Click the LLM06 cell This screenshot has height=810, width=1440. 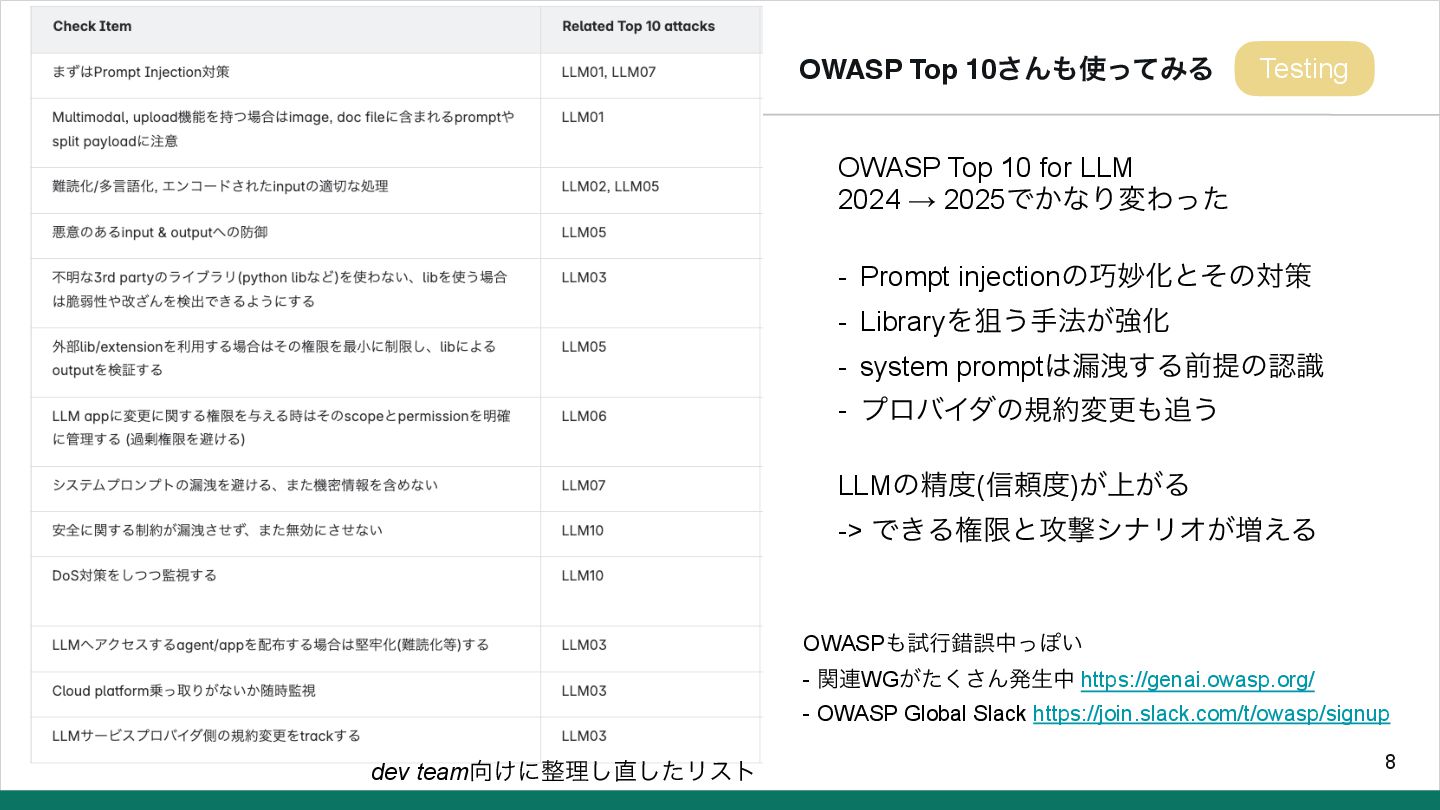point(584,416)
